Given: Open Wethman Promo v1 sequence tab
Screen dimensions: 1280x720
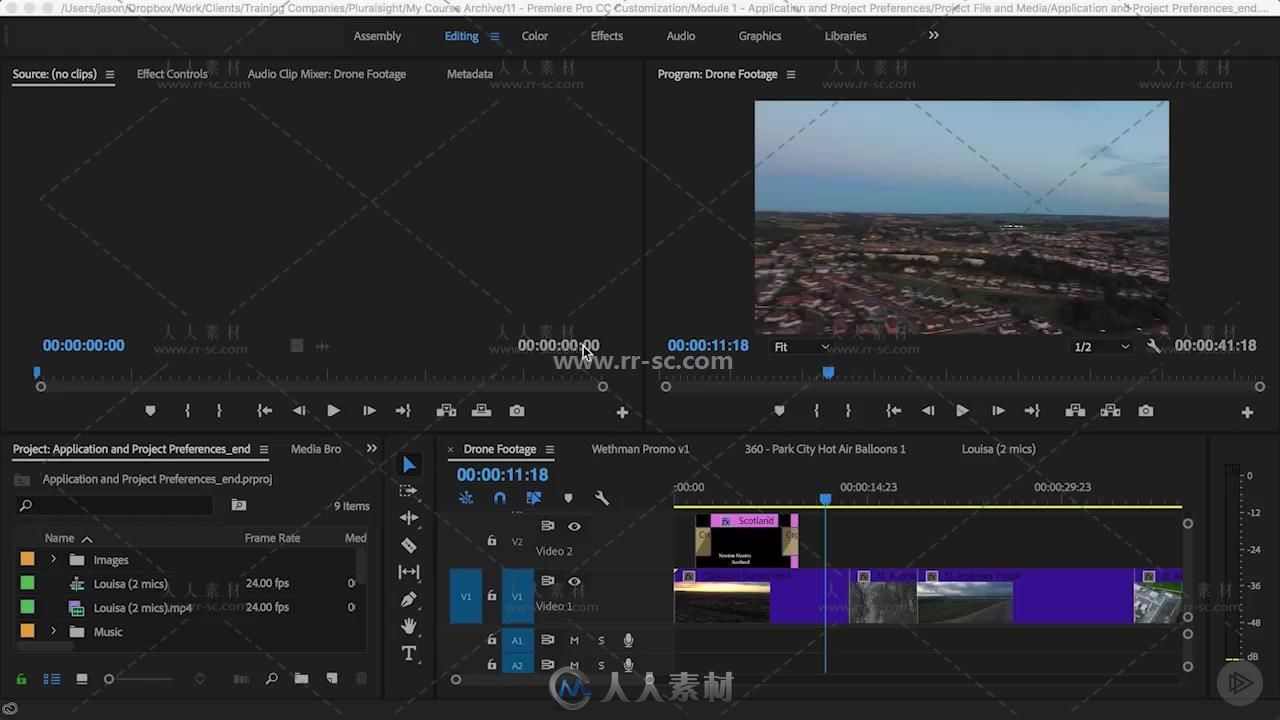Looking at the screenshot, I should (x=640, y=449).
